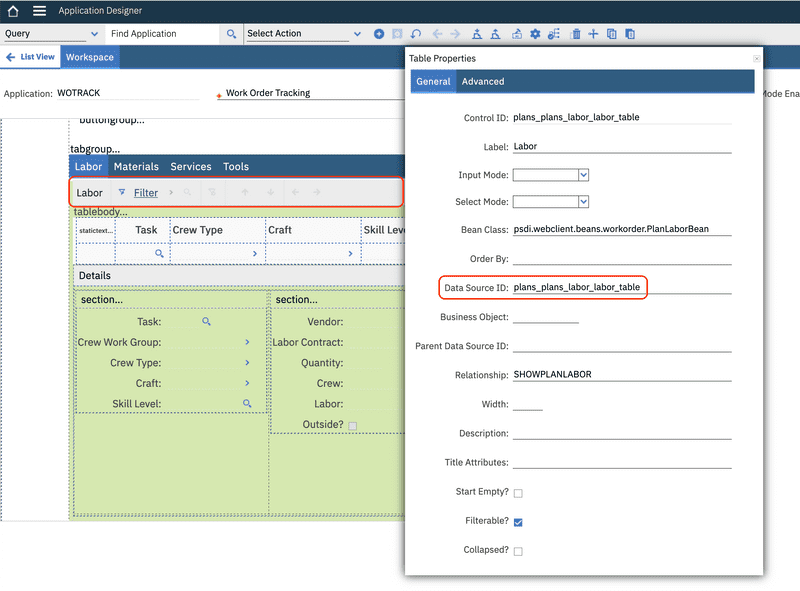Uncheck the Filterable checkbox

coord(518,522)
